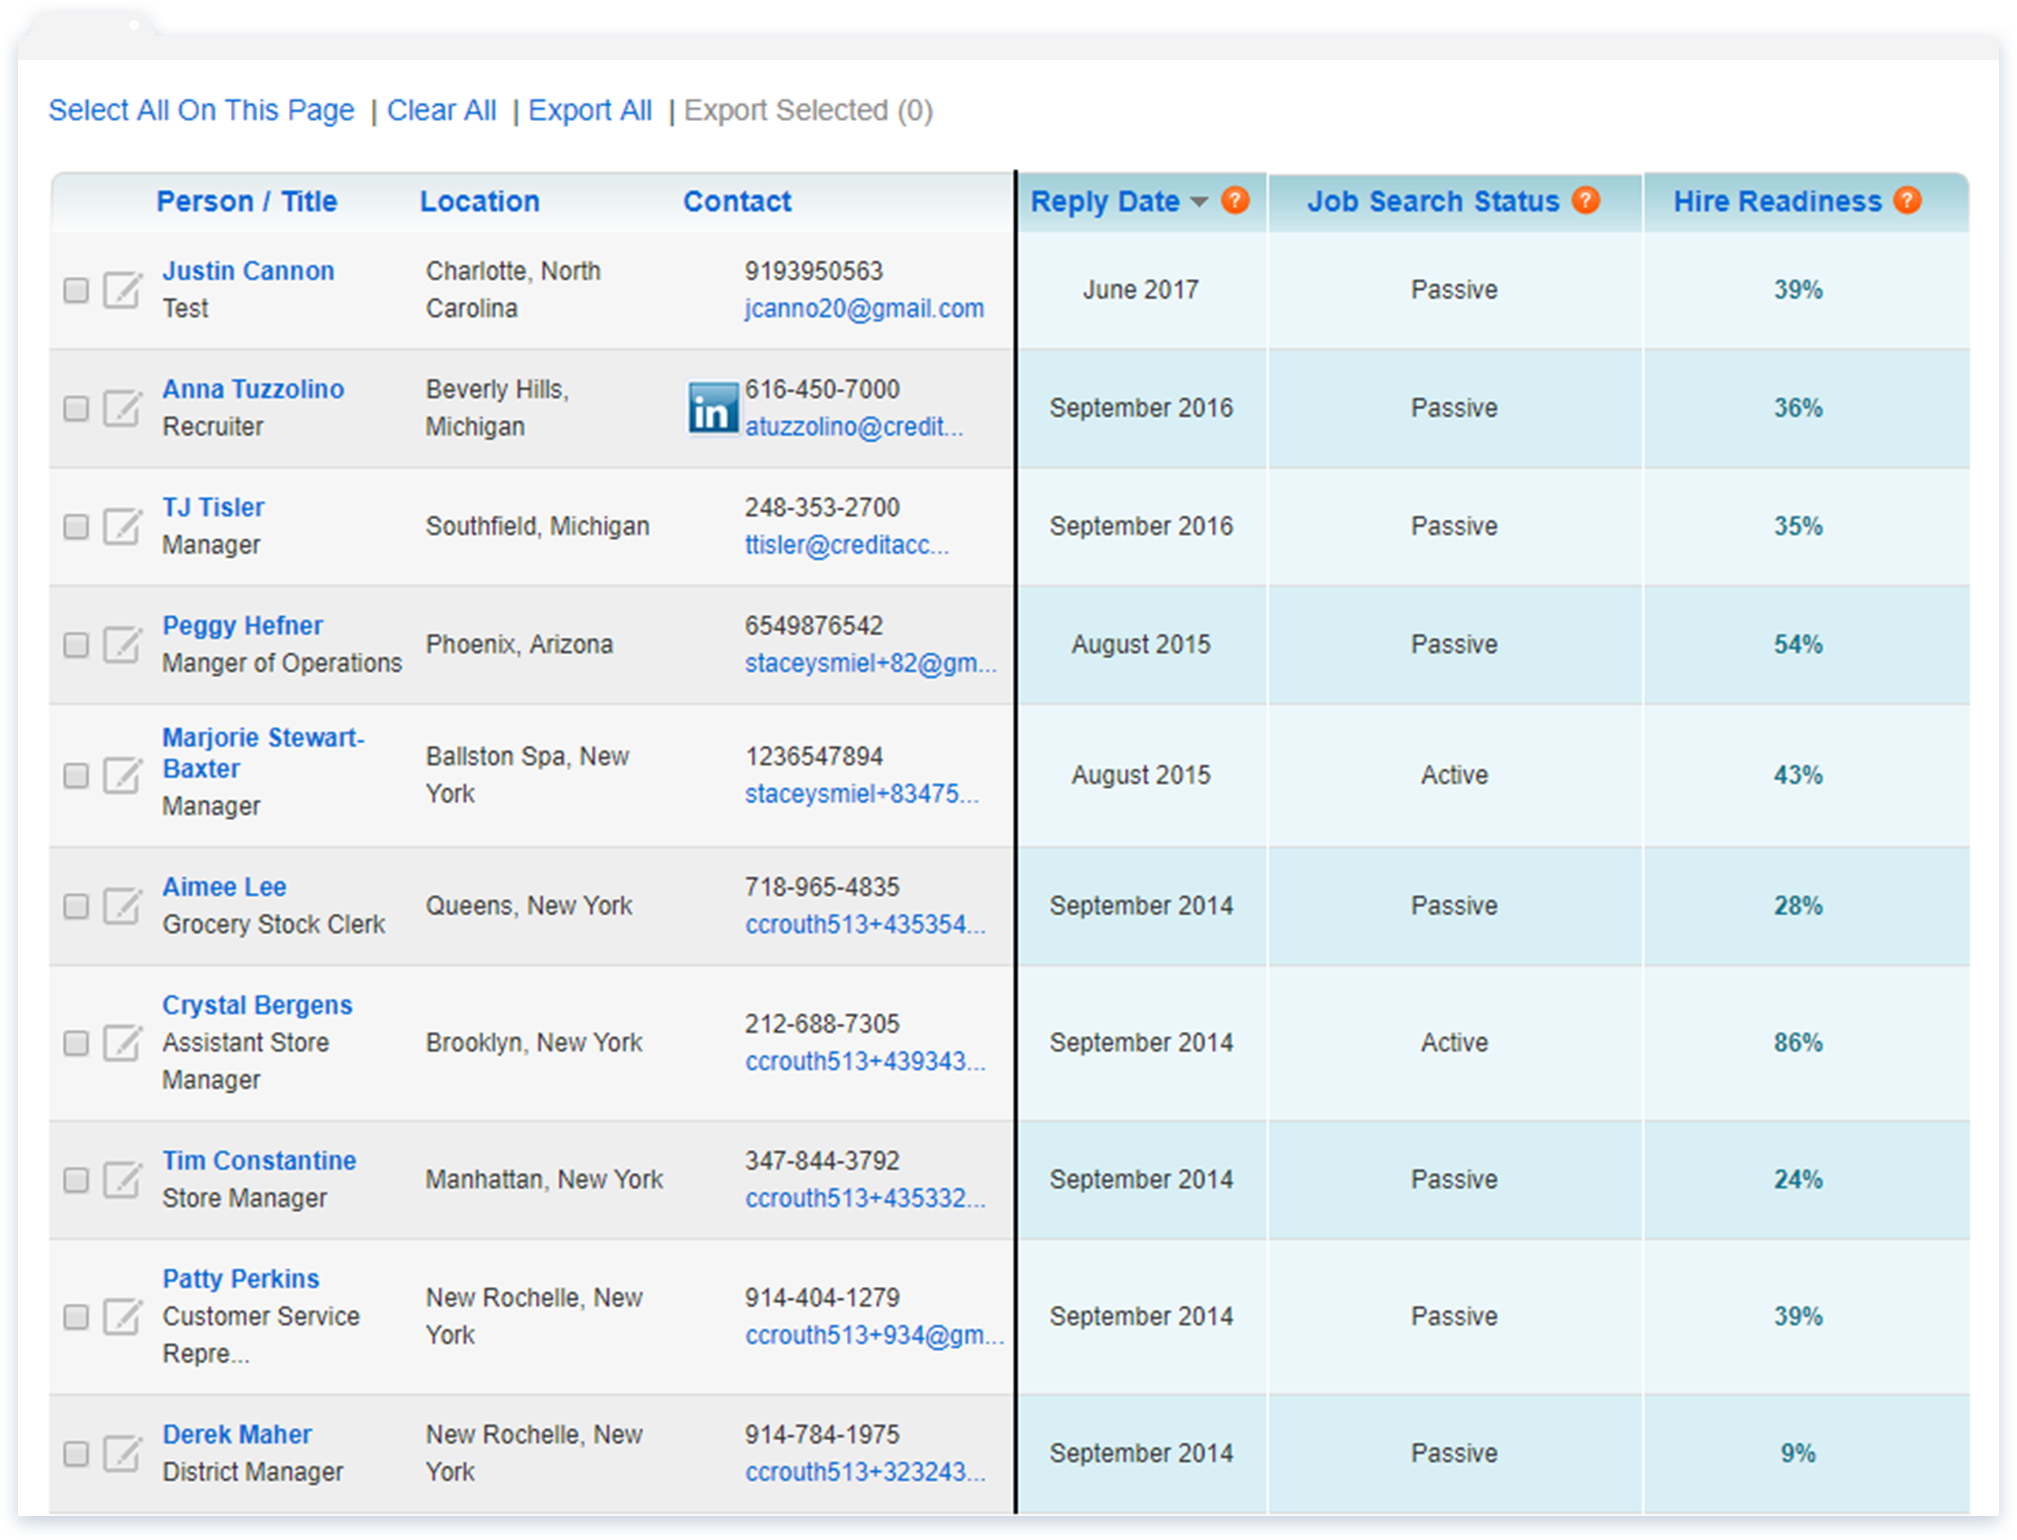The height and width of the screenshot is (1540, 2017).
Task: Open Crystal Bergens' profile link
Action: (258, 1005)
